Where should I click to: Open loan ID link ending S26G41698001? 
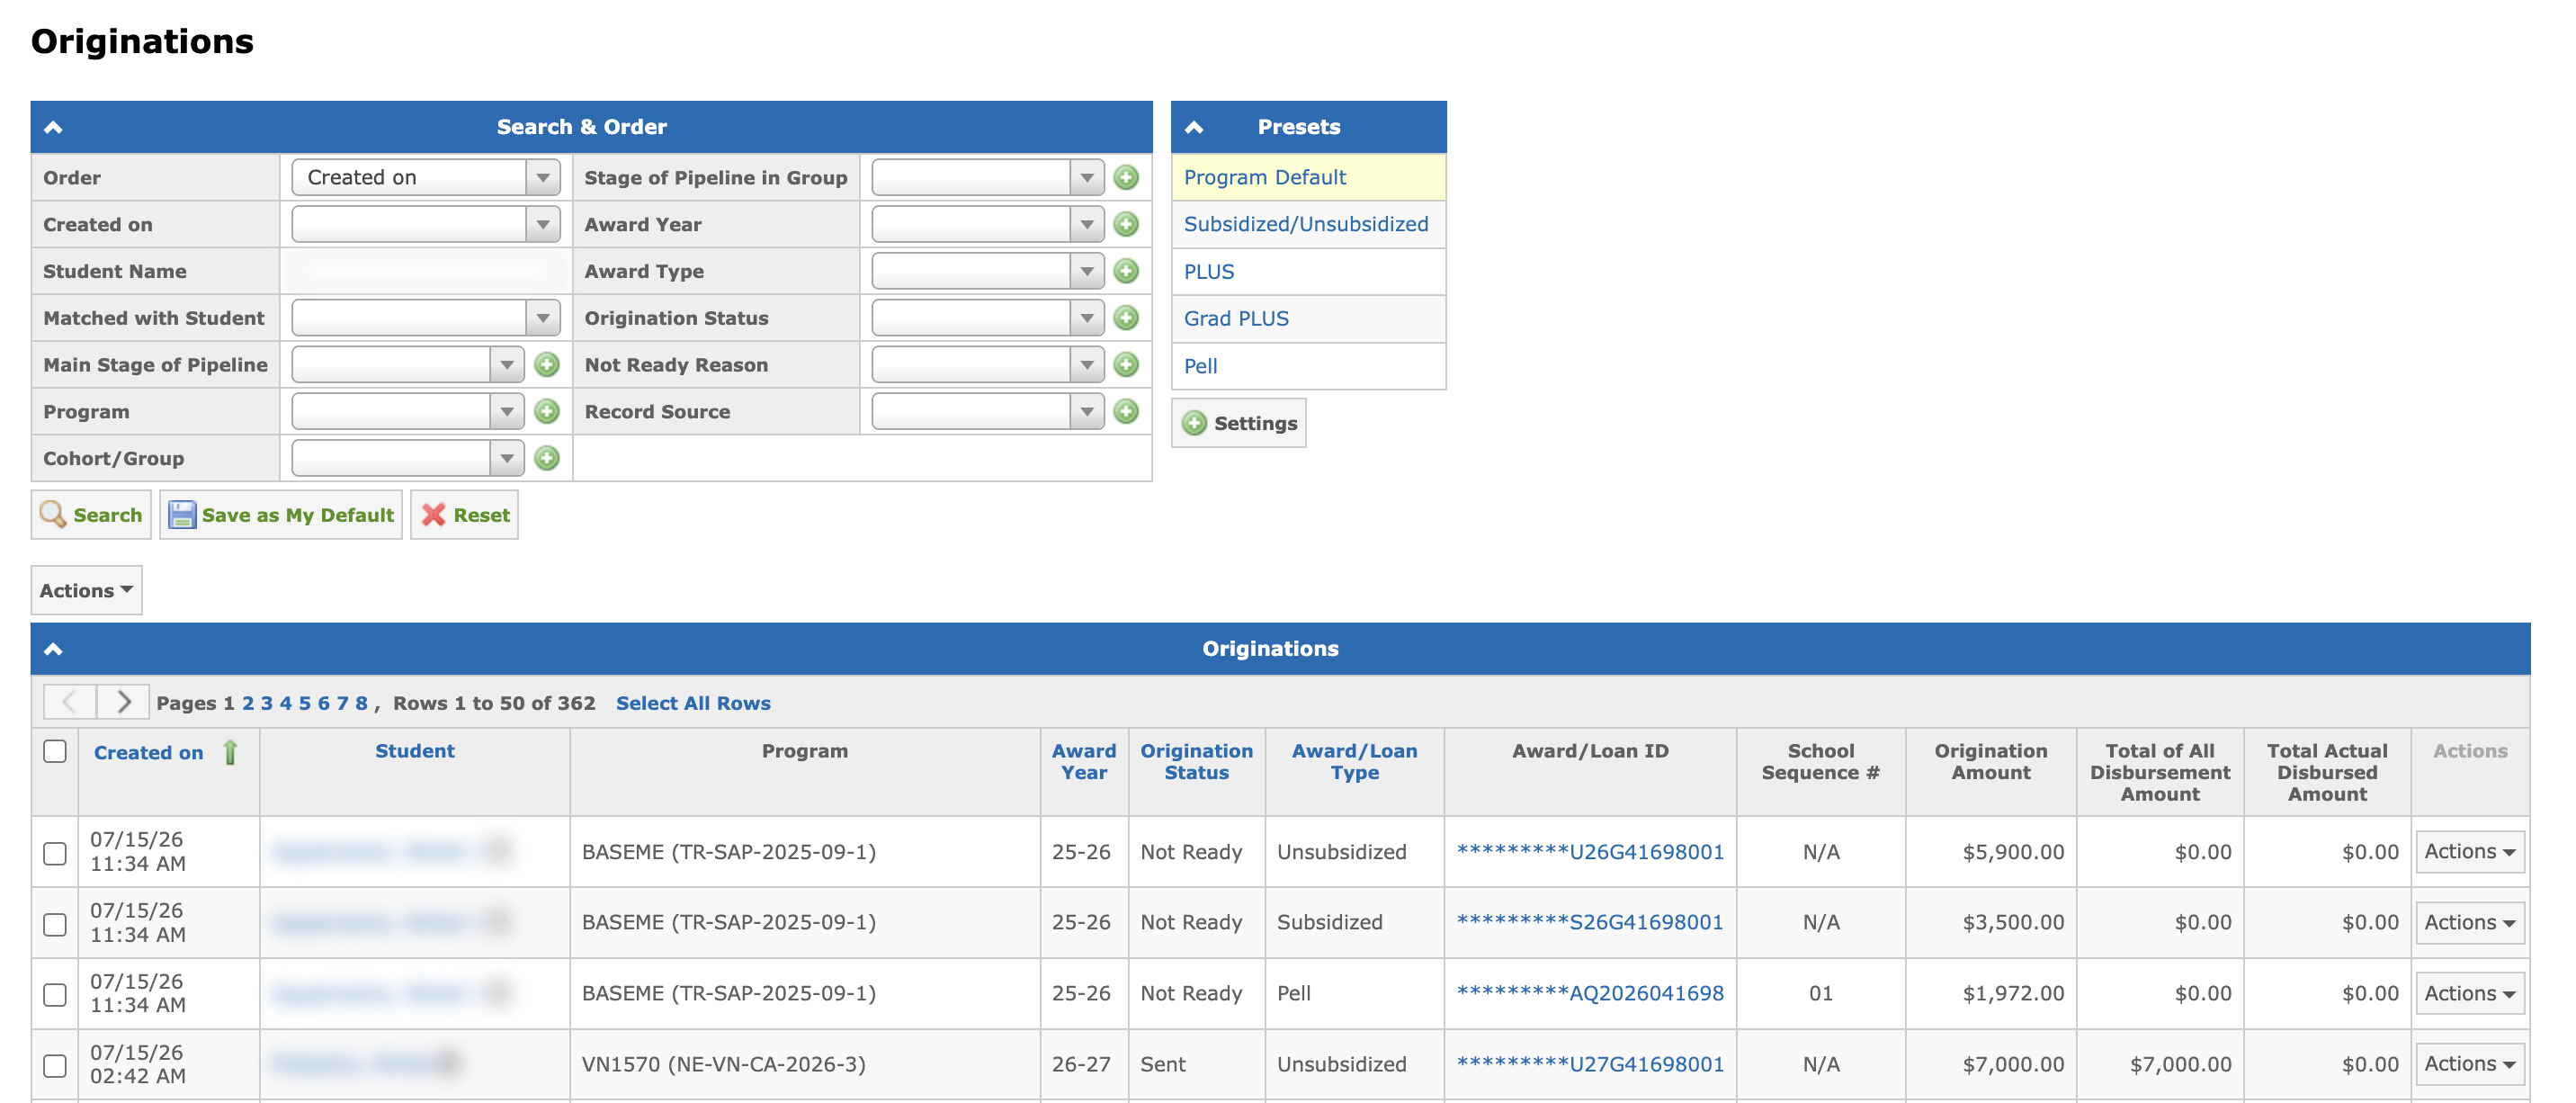click(x=1590, y=923)
